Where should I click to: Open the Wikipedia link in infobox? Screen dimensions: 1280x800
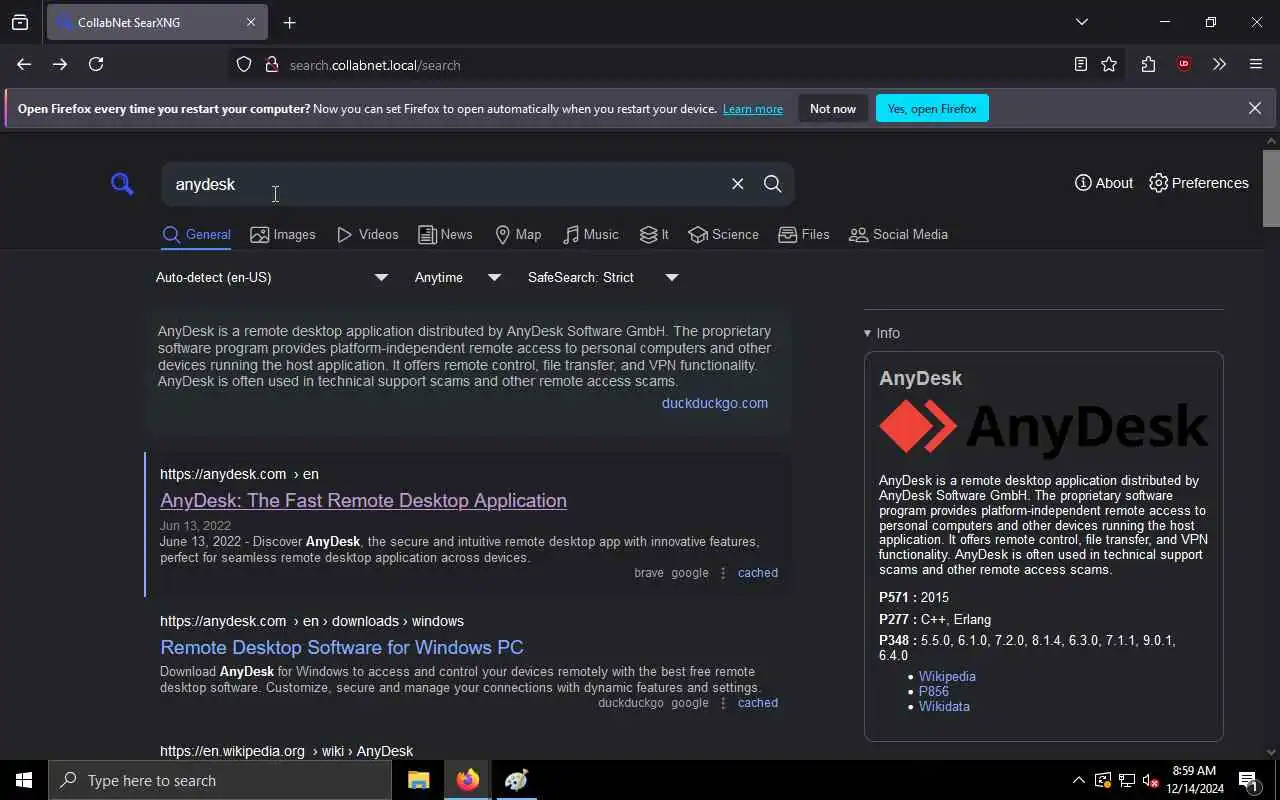(x=947, y=676)
